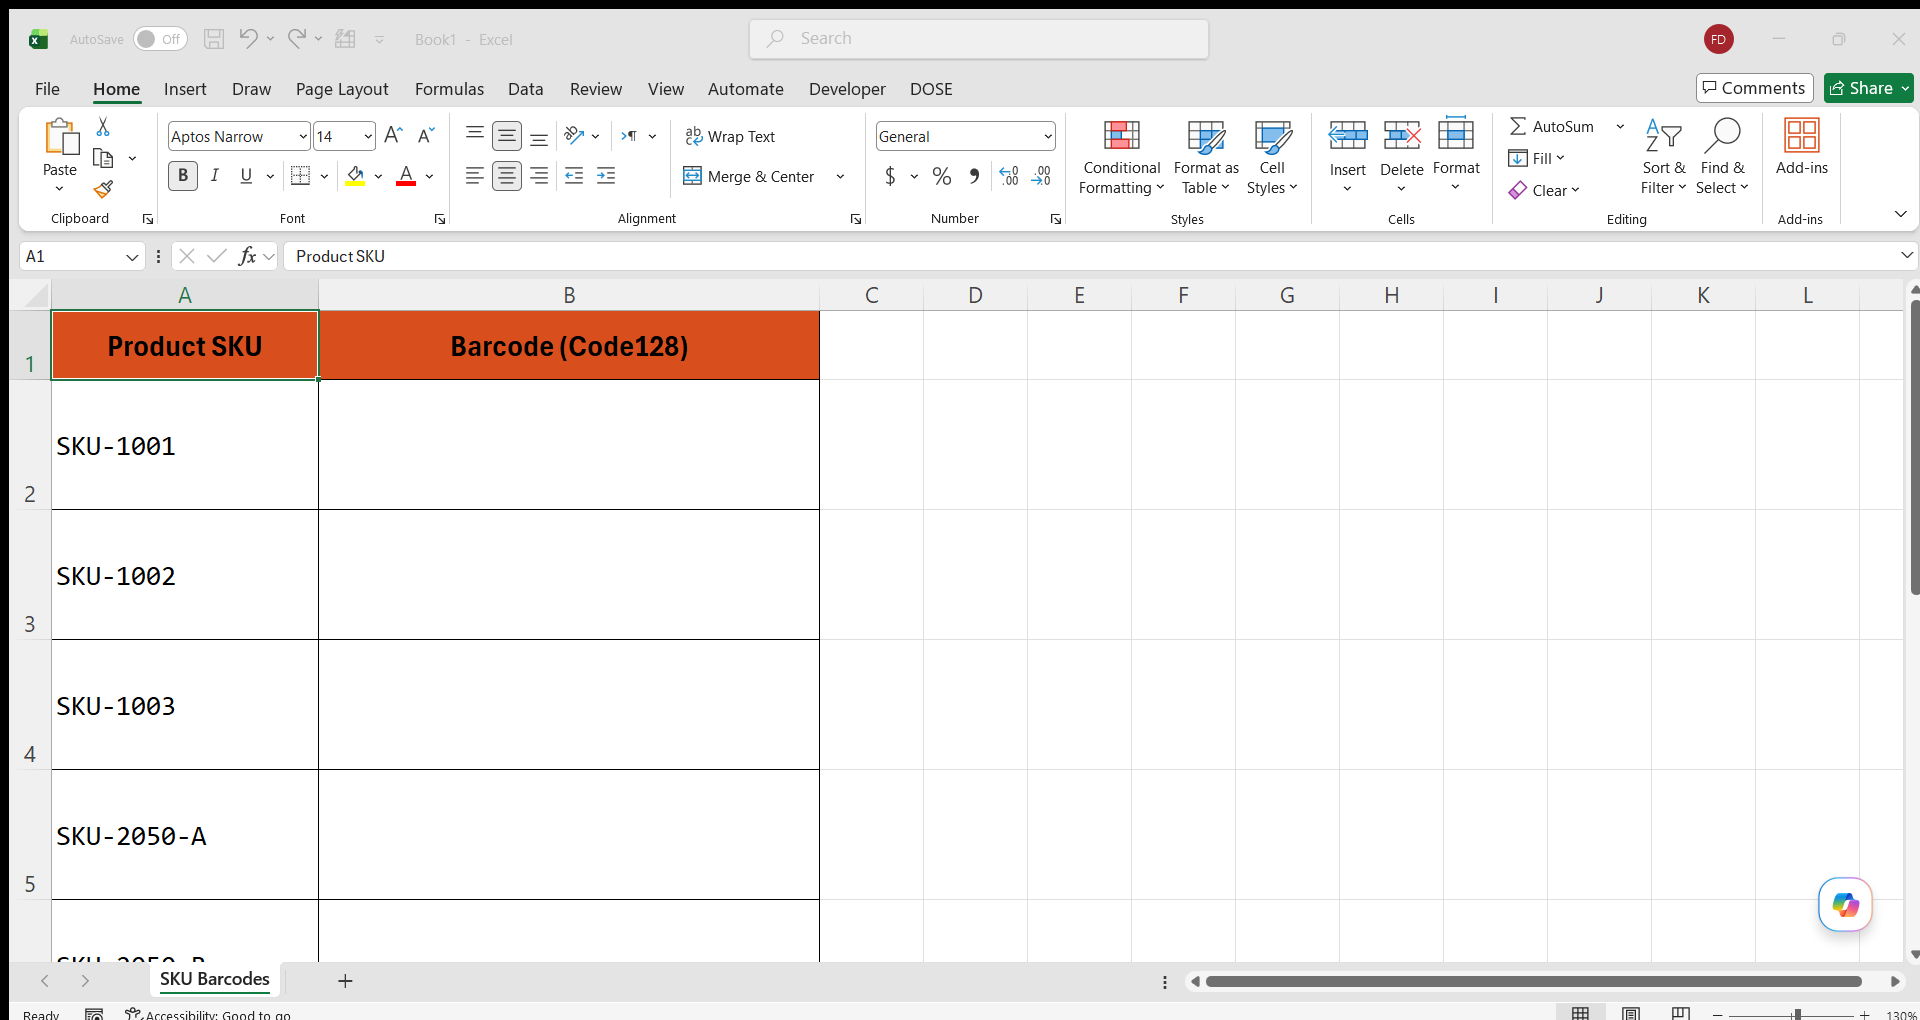The width and height of the screenshot is (1920, 1020).
Task: Open the Copilot floating button
Action: pyautogui.click(x=1845, y=905)
